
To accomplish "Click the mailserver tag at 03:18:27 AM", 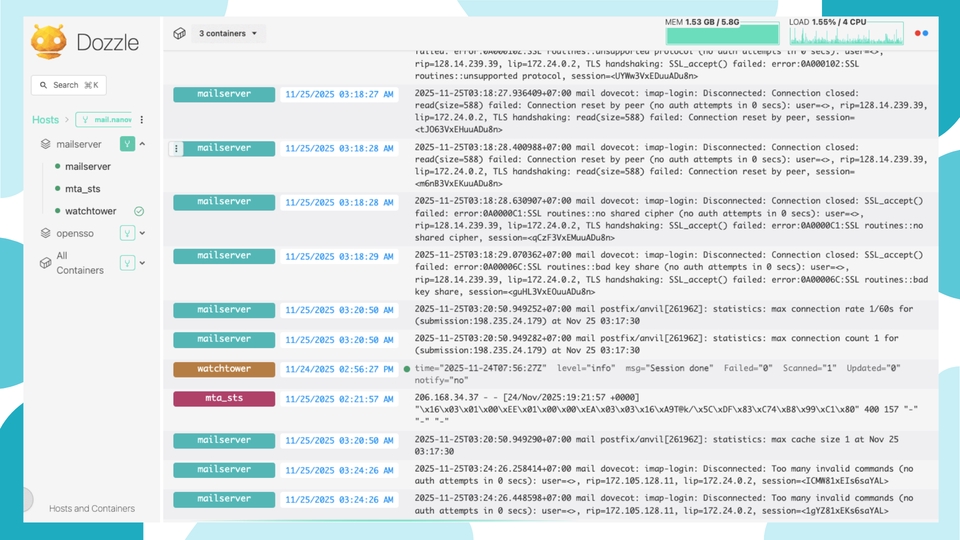I will 224,94.
